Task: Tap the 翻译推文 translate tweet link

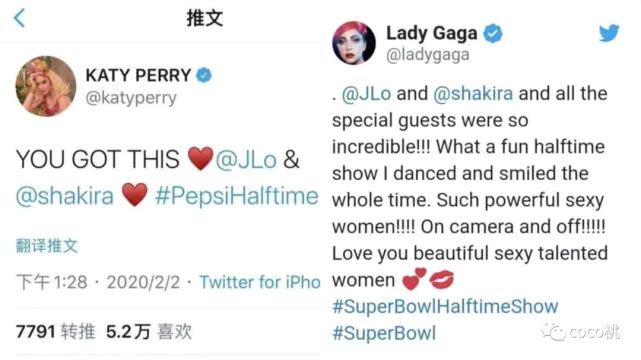Action: click(x=47, y=246)
